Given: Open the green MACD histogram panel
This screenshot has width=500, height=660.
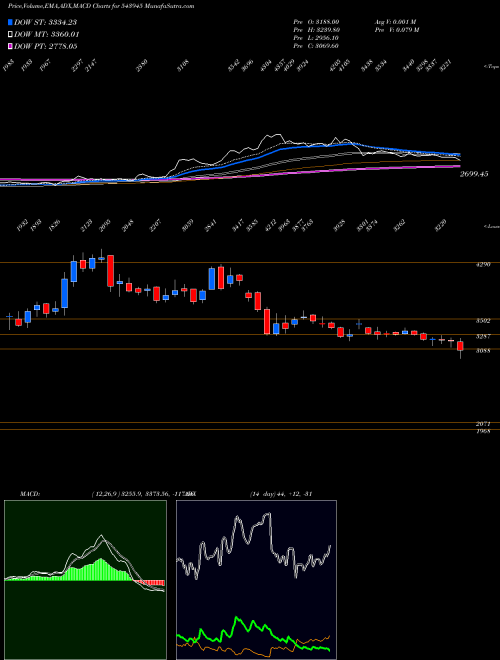Looking at the screenshot, I should pos(85,580).
